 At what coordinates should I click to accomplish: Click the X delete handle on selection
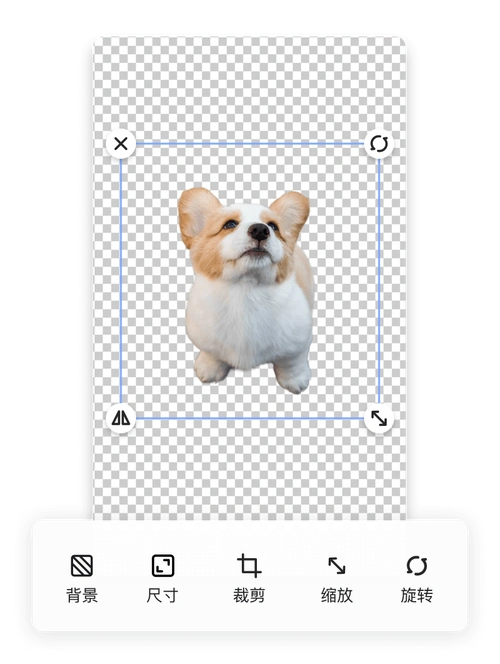tap(121, 144)
